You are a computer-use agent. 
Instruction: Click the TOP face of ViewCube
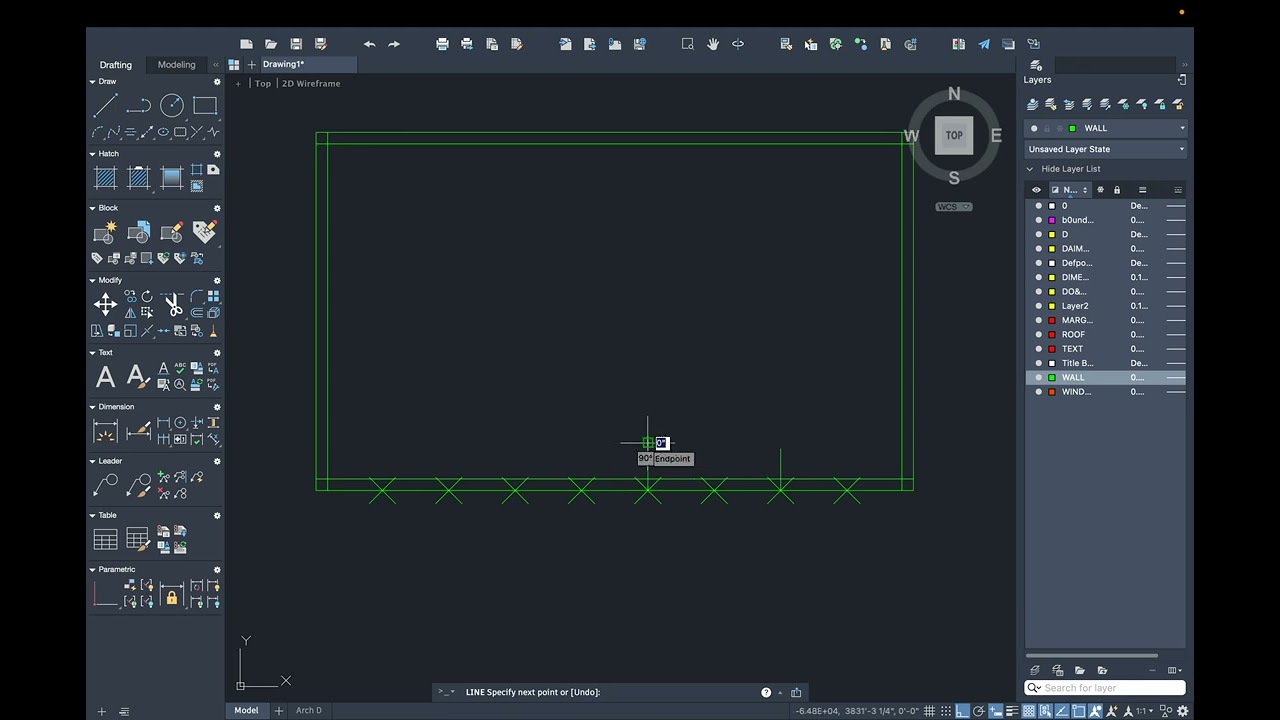pos(954,136)
